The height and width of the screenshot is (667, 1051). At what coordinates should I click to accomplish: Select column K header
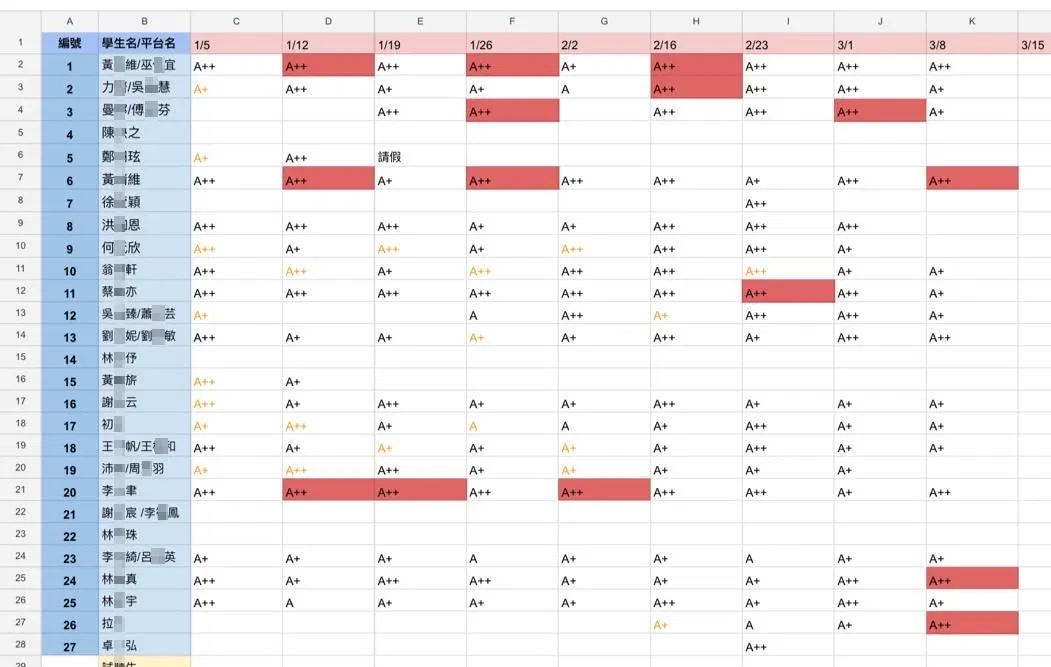click(x=972, y=21)
